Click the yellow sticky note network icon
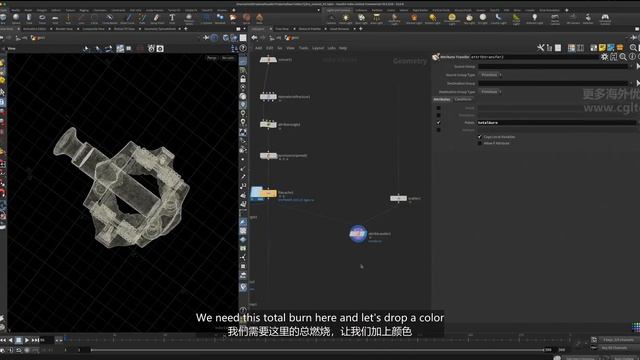640x360 pixels. coord(602,48)
